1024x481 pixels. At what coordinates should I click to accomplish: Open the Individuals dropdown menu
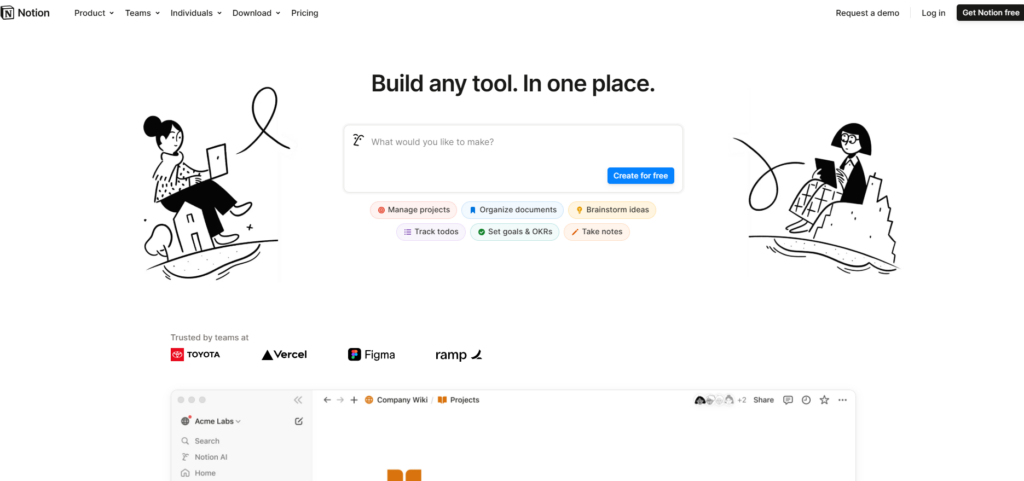point(196,13)
